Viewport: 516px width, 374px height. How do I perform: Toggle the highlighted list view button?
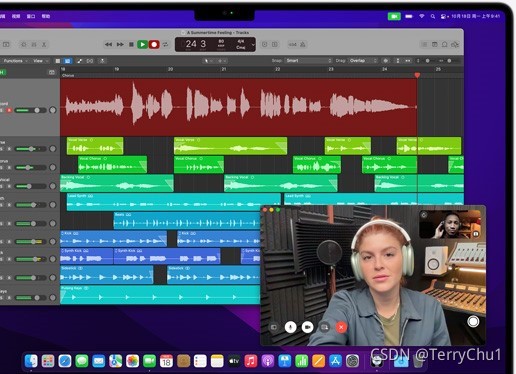67,61
